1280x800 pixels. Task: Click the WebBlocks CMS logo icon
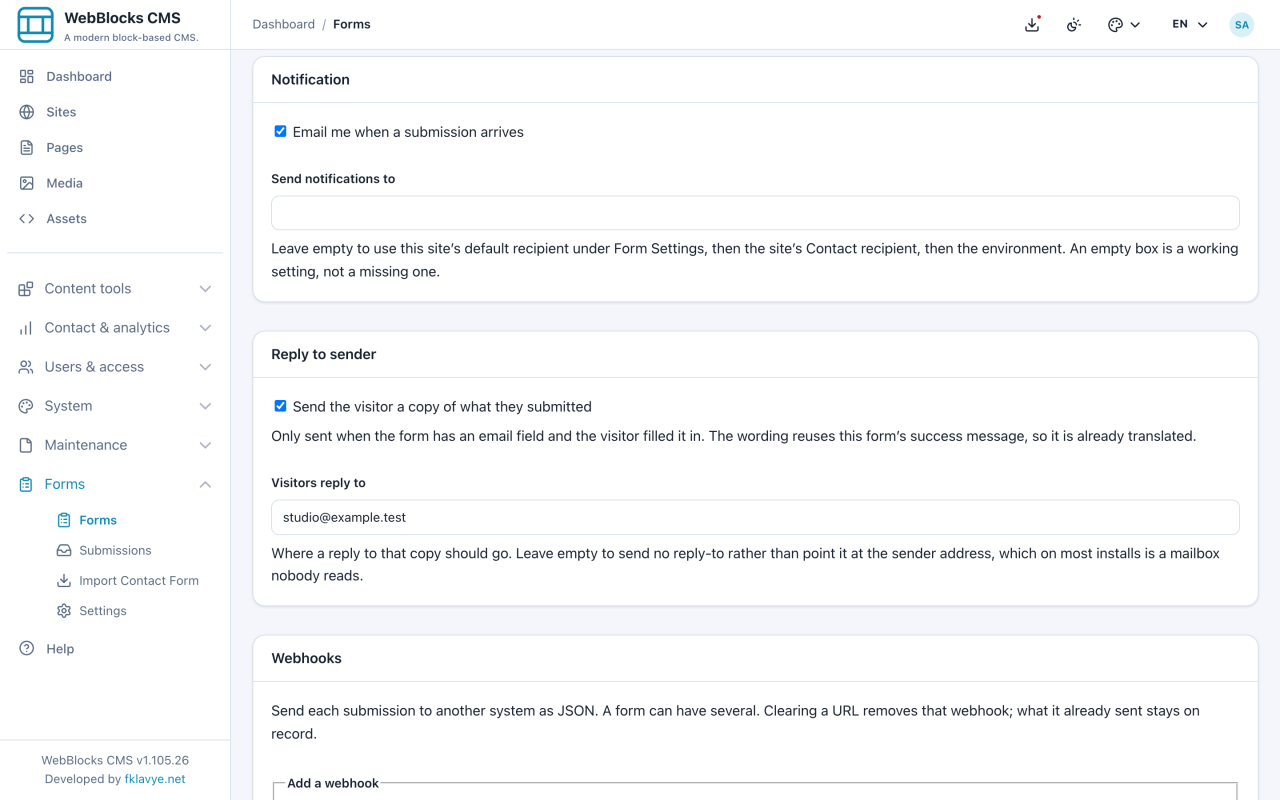tap(35, 25)
